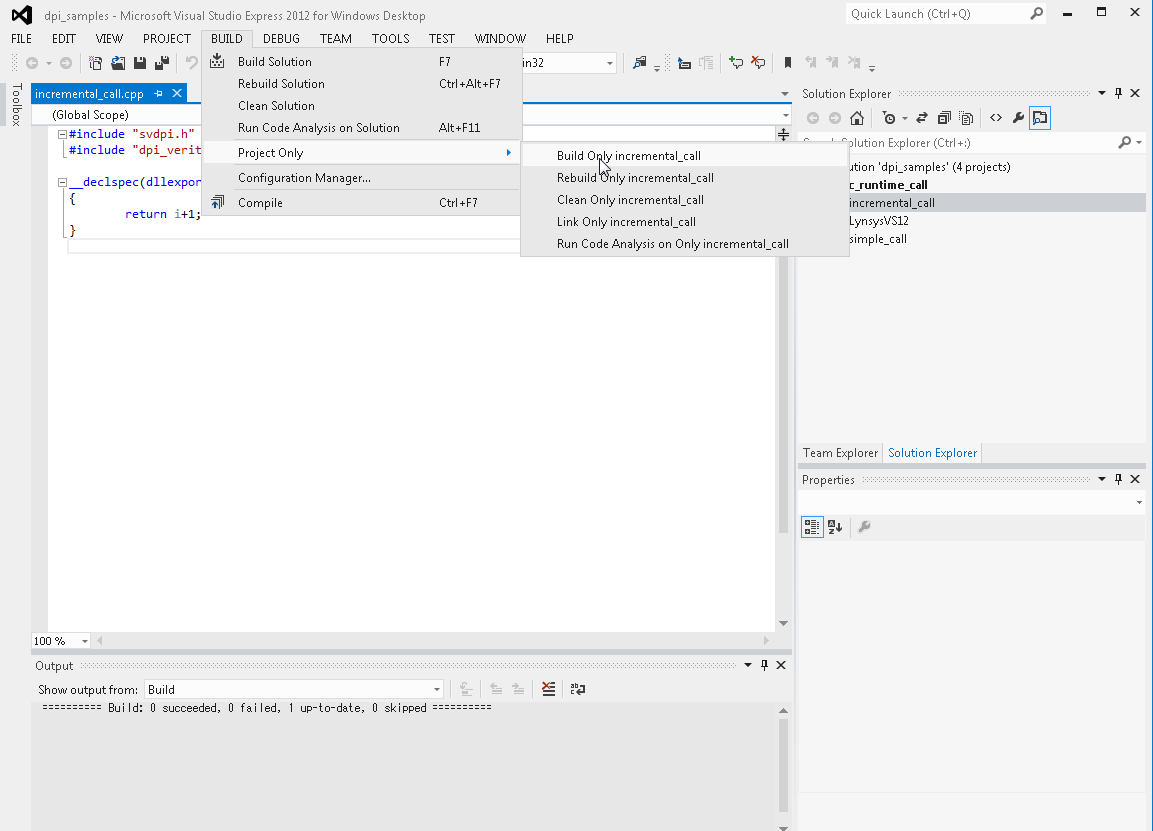Viewport: 1153px width, 831px height.
Task: Open the TOOLS menu in the menu bar
Action: (x=390, y=39)
